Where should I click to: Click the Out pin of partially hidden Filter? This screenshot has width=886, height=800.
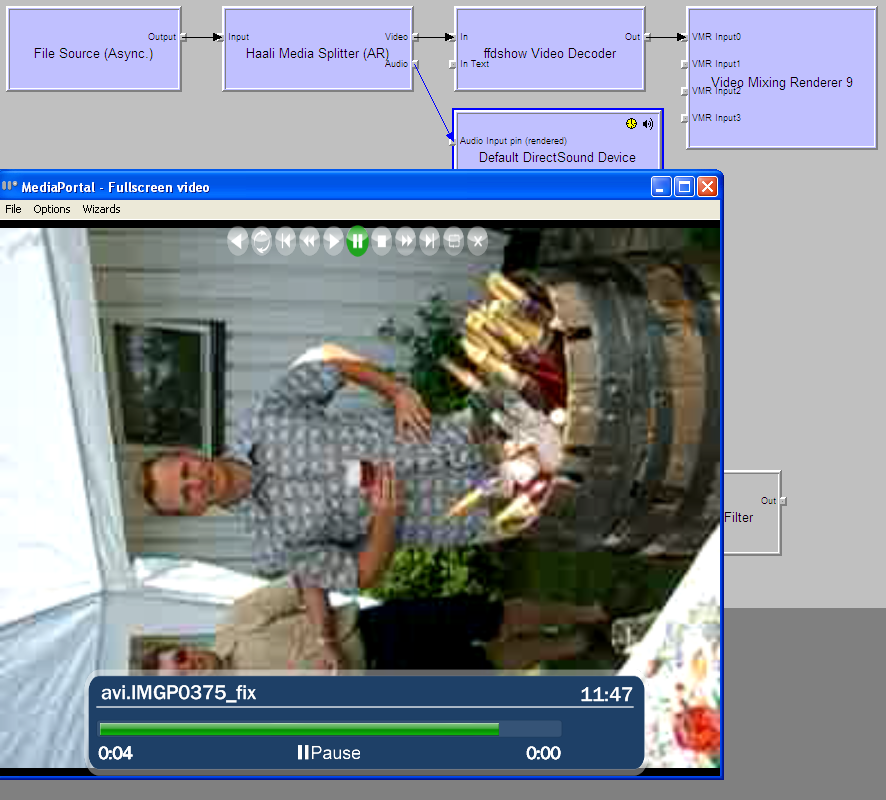783,501
